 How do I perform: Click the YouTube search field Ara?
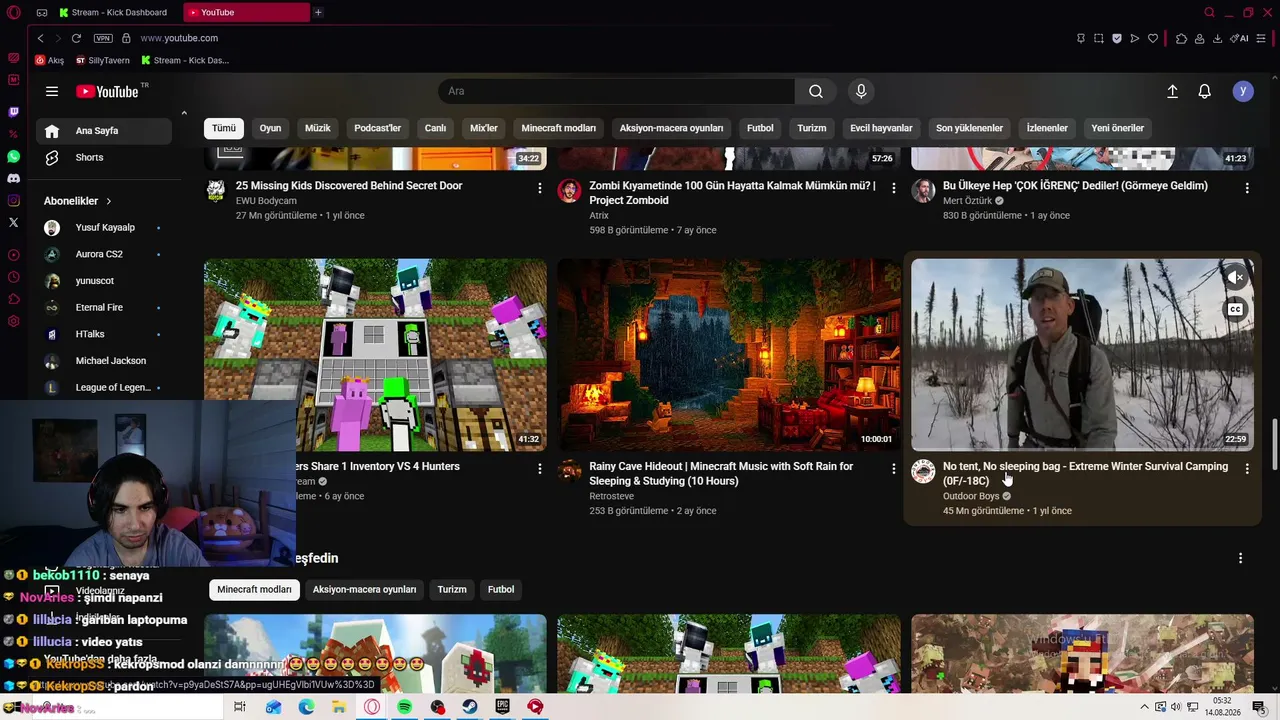(x=616, y=91)
